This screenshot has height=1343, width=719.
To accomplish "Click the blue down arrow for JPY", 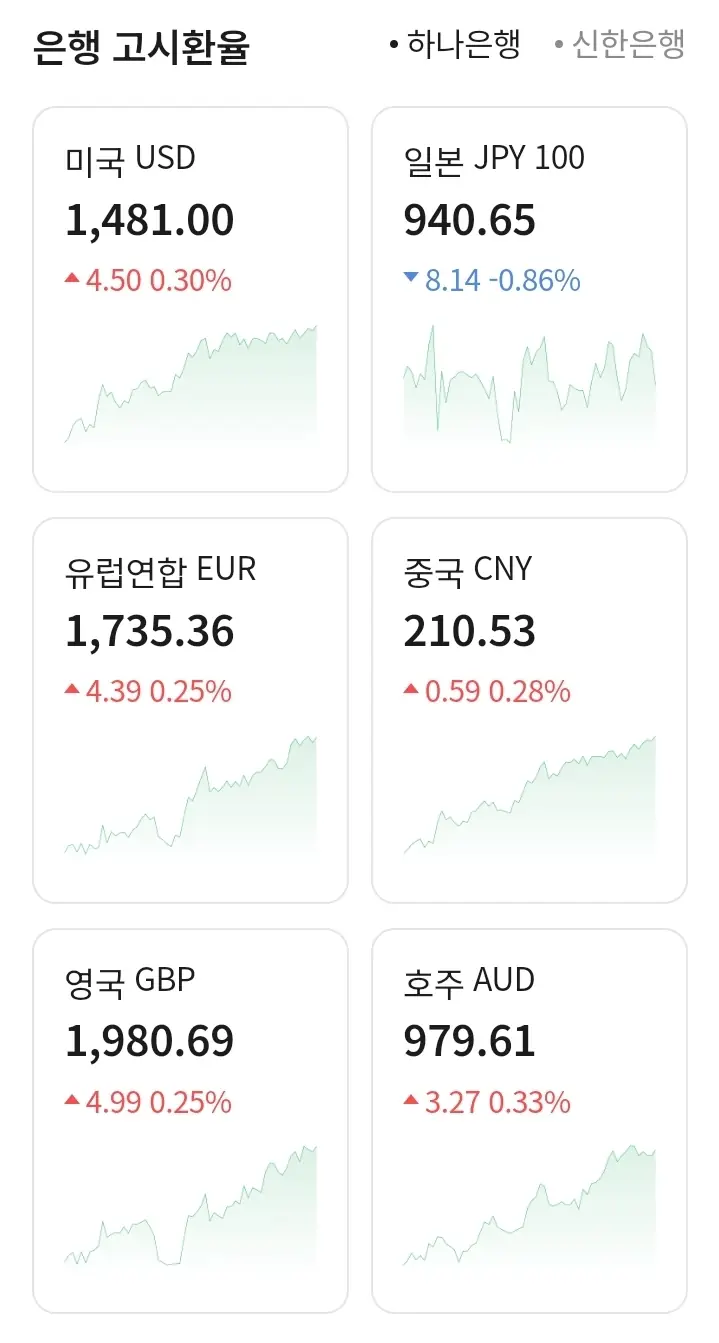I will [x=410, y=279].
